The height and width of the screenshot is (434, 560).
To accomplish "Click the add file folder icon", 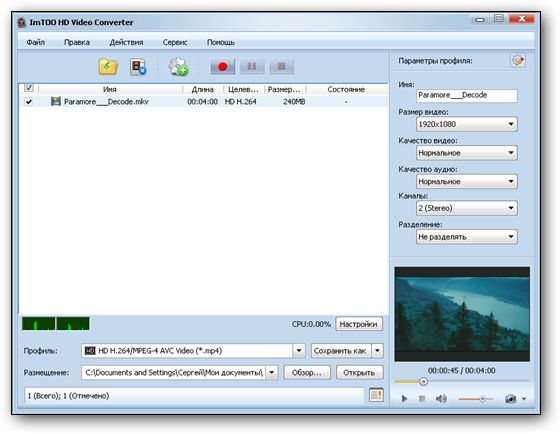I will 108,66.
